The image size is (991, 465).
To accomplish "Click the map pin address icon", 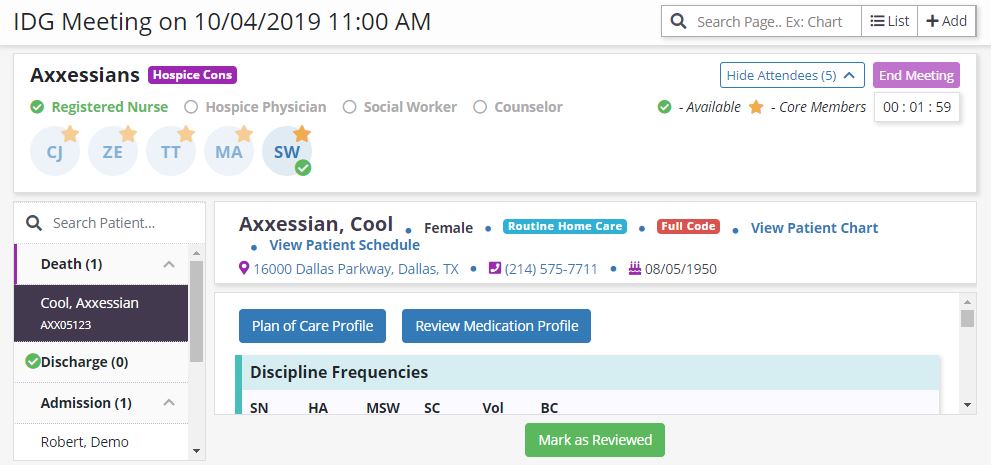I will (244, 269).
